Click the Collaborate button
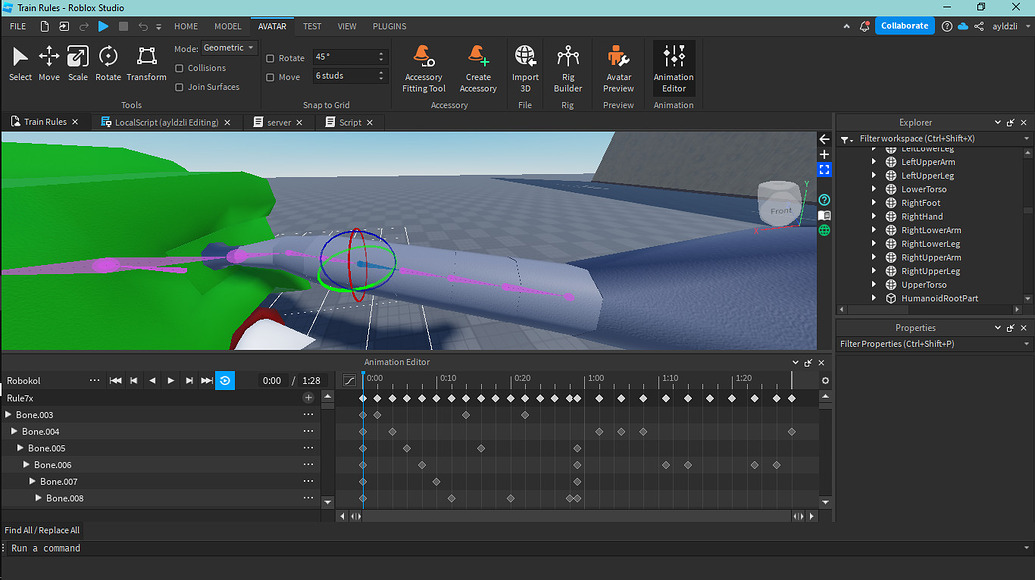Viewport: 1035px width, 580px height. coord(904,26)
